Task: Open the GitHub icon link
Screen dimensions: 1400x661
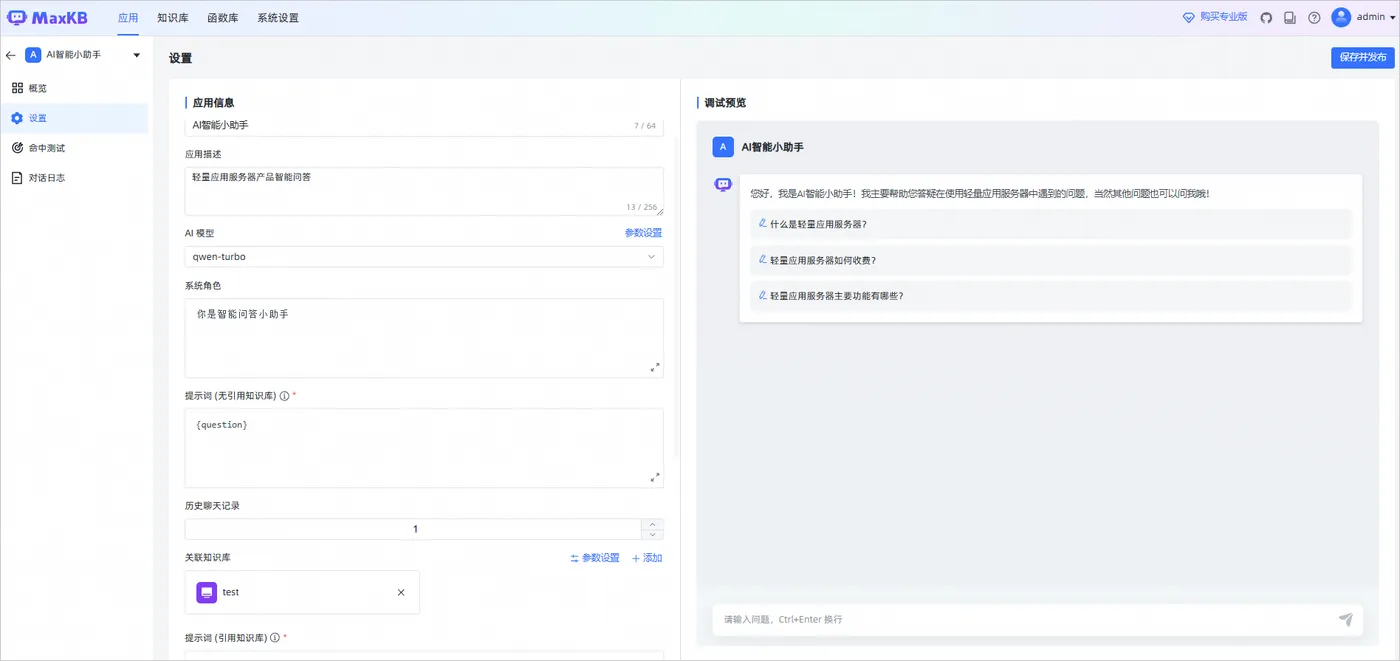Action: [x=1266, y=18]
